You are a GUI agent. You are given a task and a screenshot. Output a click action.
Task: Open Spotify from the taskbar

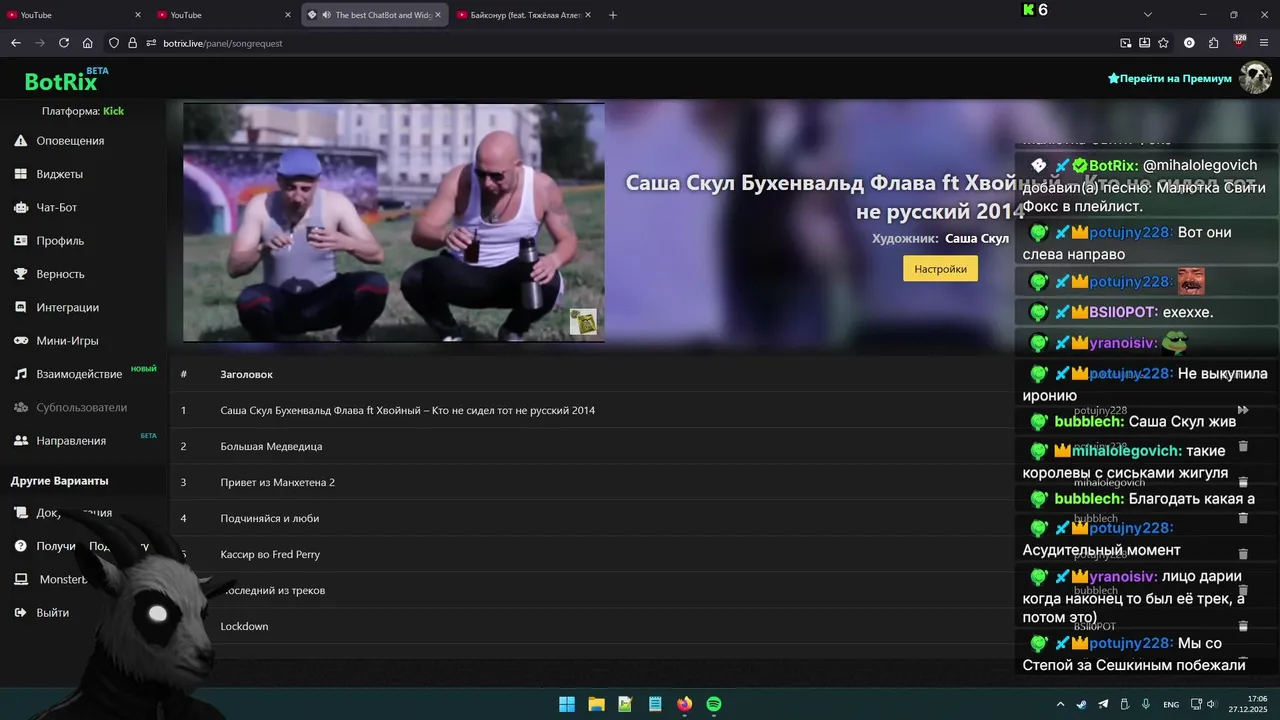coord(714,704)
